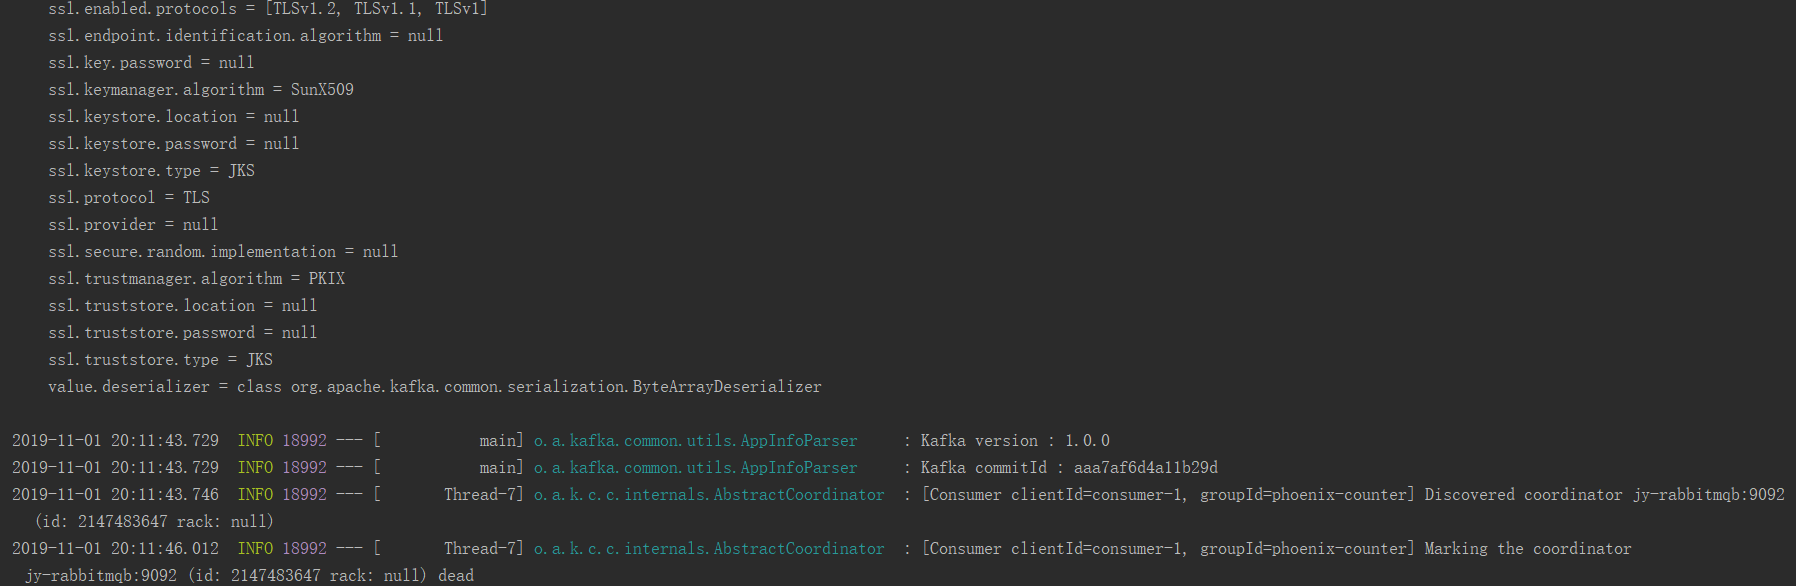
Task: Click SunX509 keymanager algorithm value
Action: coord(322,90)
